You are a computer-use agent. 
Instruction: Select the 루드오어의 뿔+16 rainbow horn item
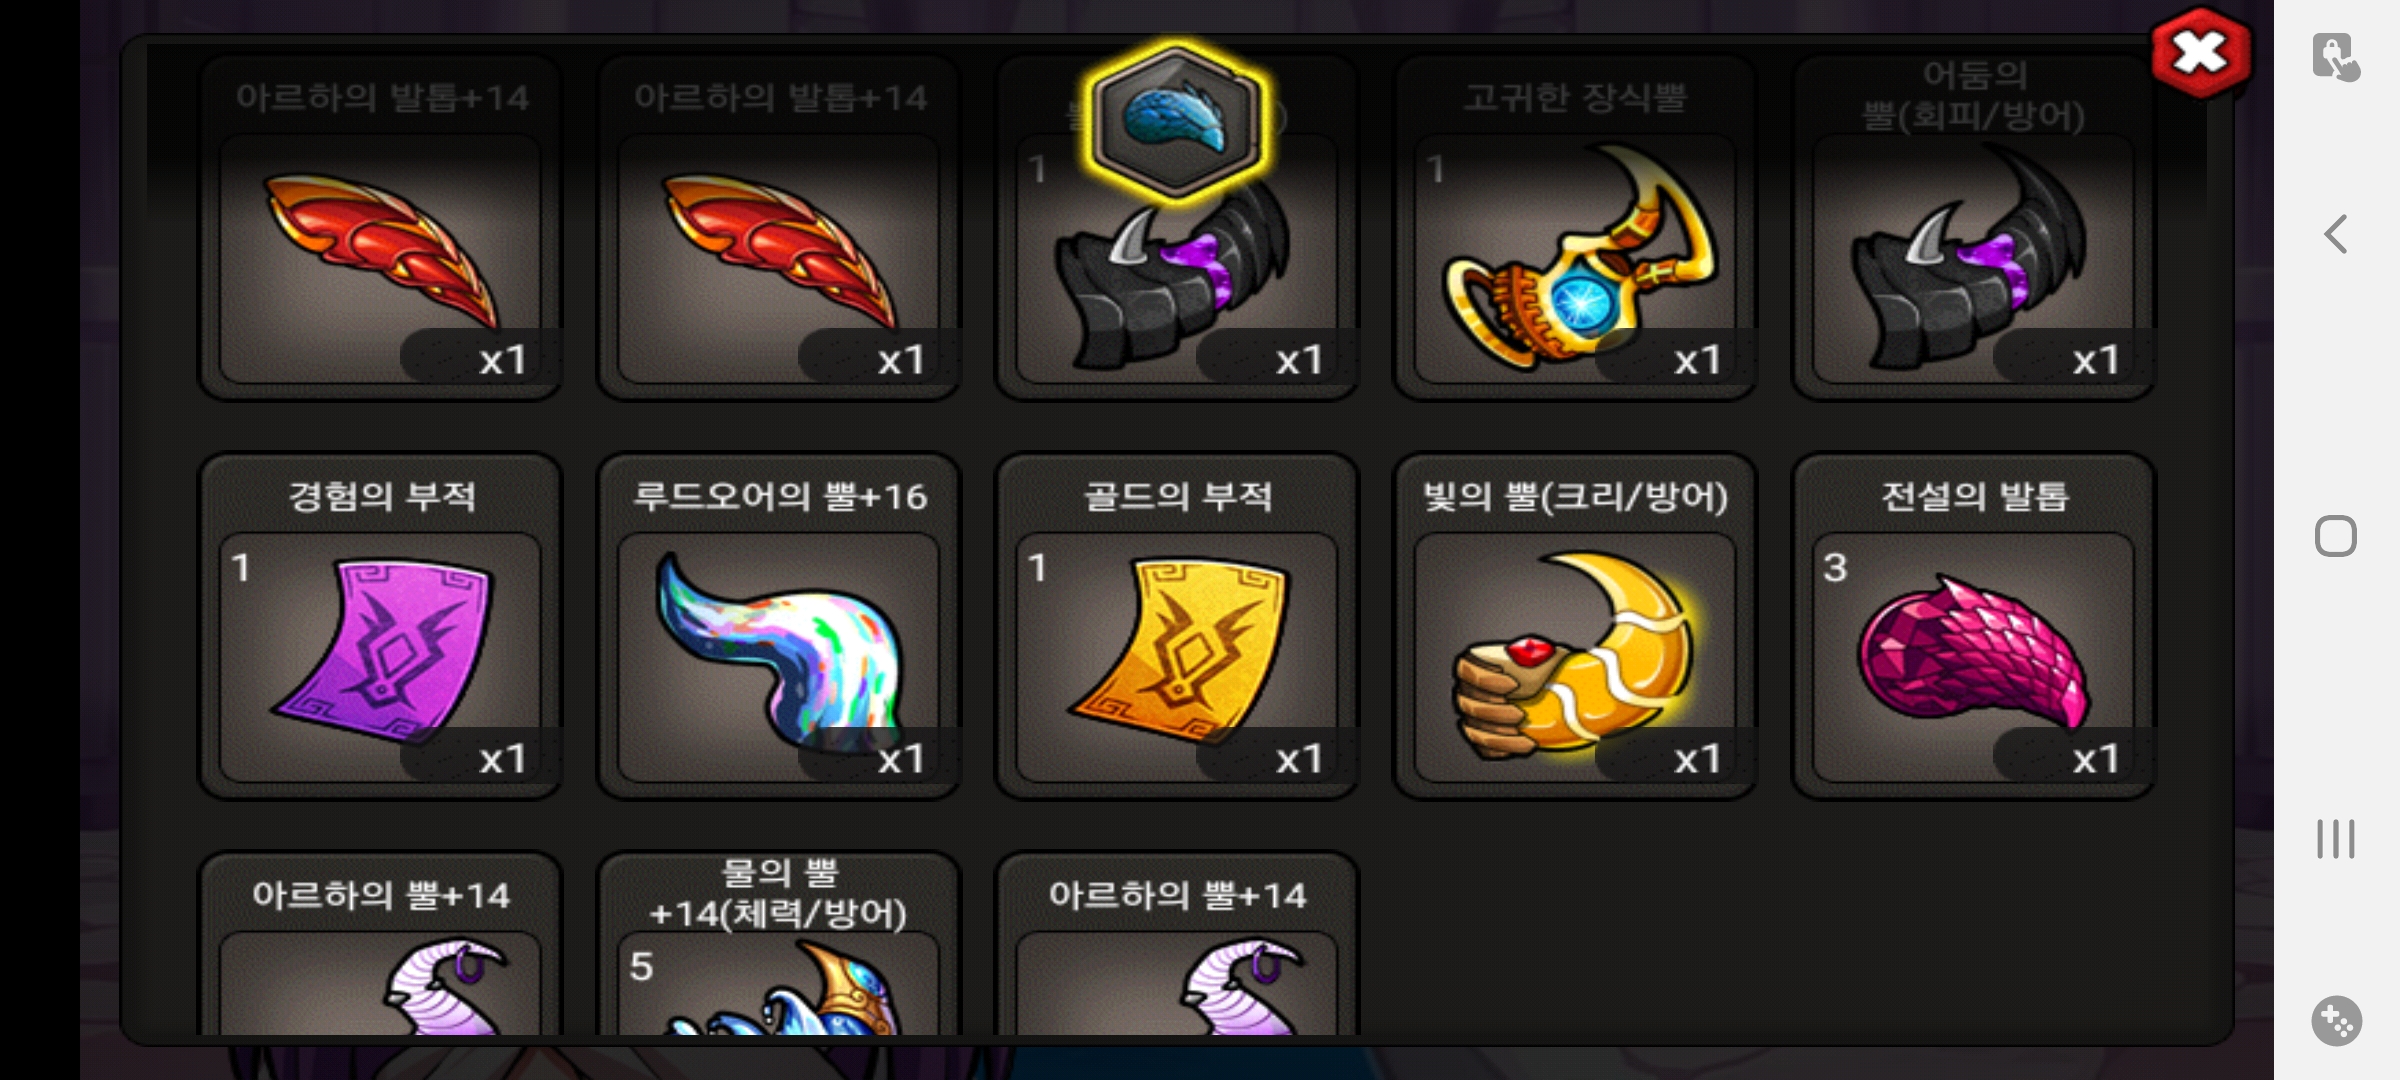(x=779, y=626)
